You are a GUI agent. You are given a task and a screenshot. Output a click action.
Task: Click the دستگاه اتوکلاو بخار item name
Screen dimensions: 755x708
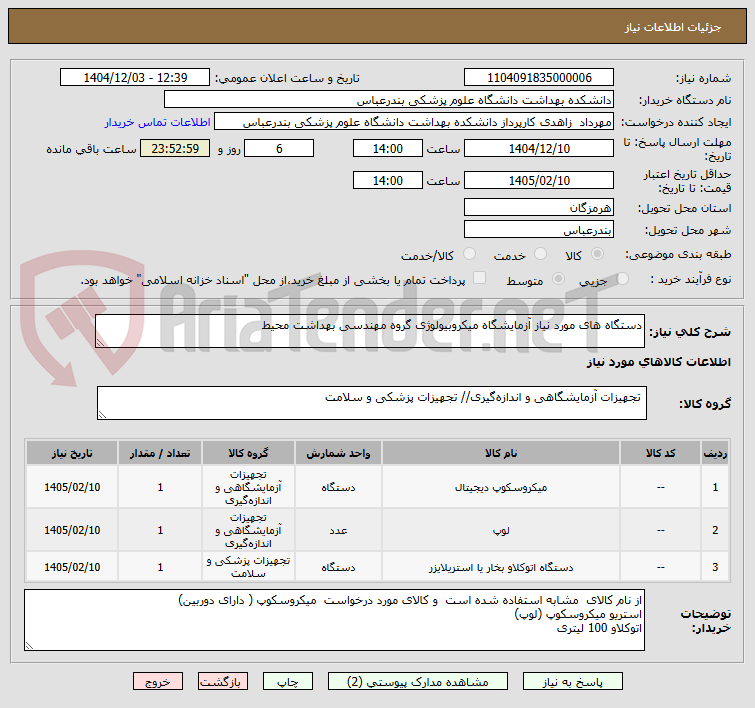click(501, 567)
